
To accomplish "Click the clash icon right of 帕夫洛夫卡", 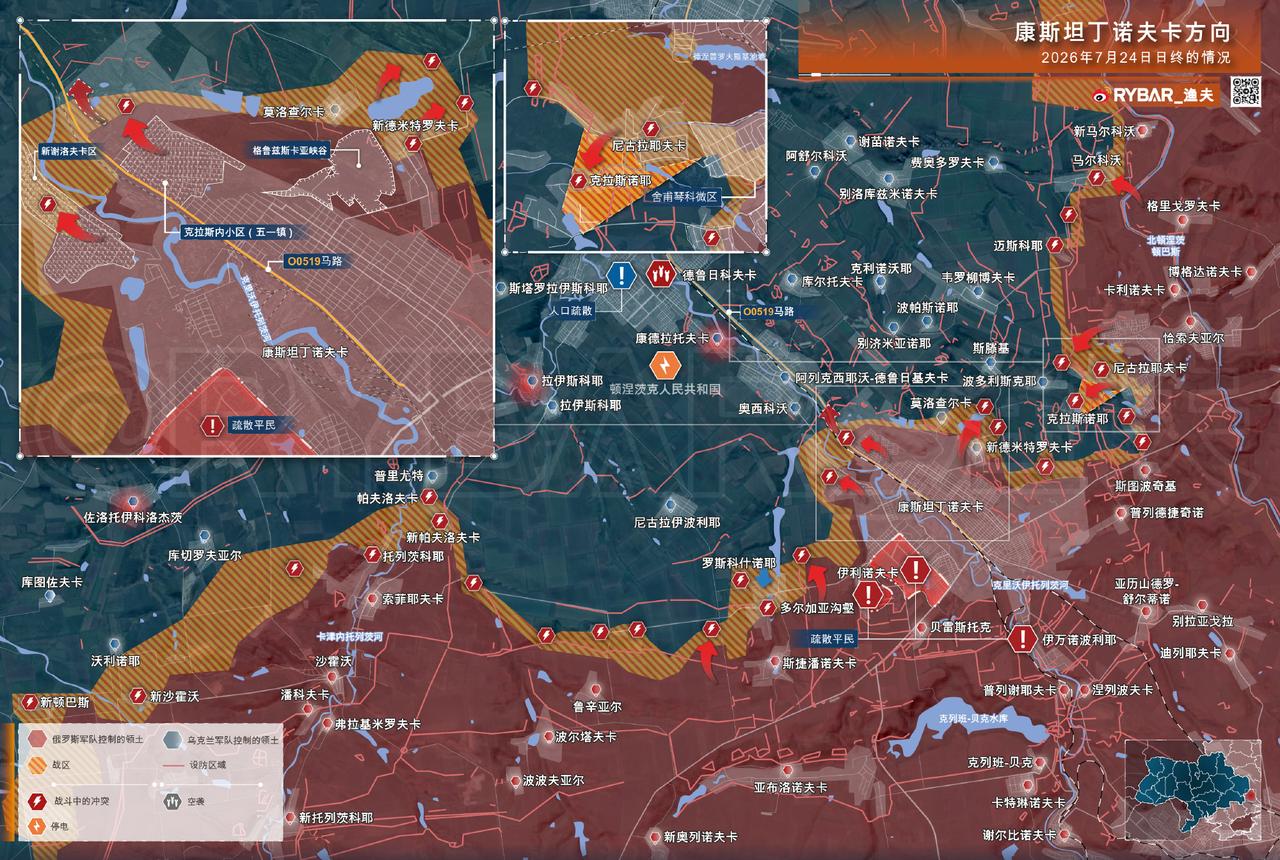I will [x=429, y=496].
